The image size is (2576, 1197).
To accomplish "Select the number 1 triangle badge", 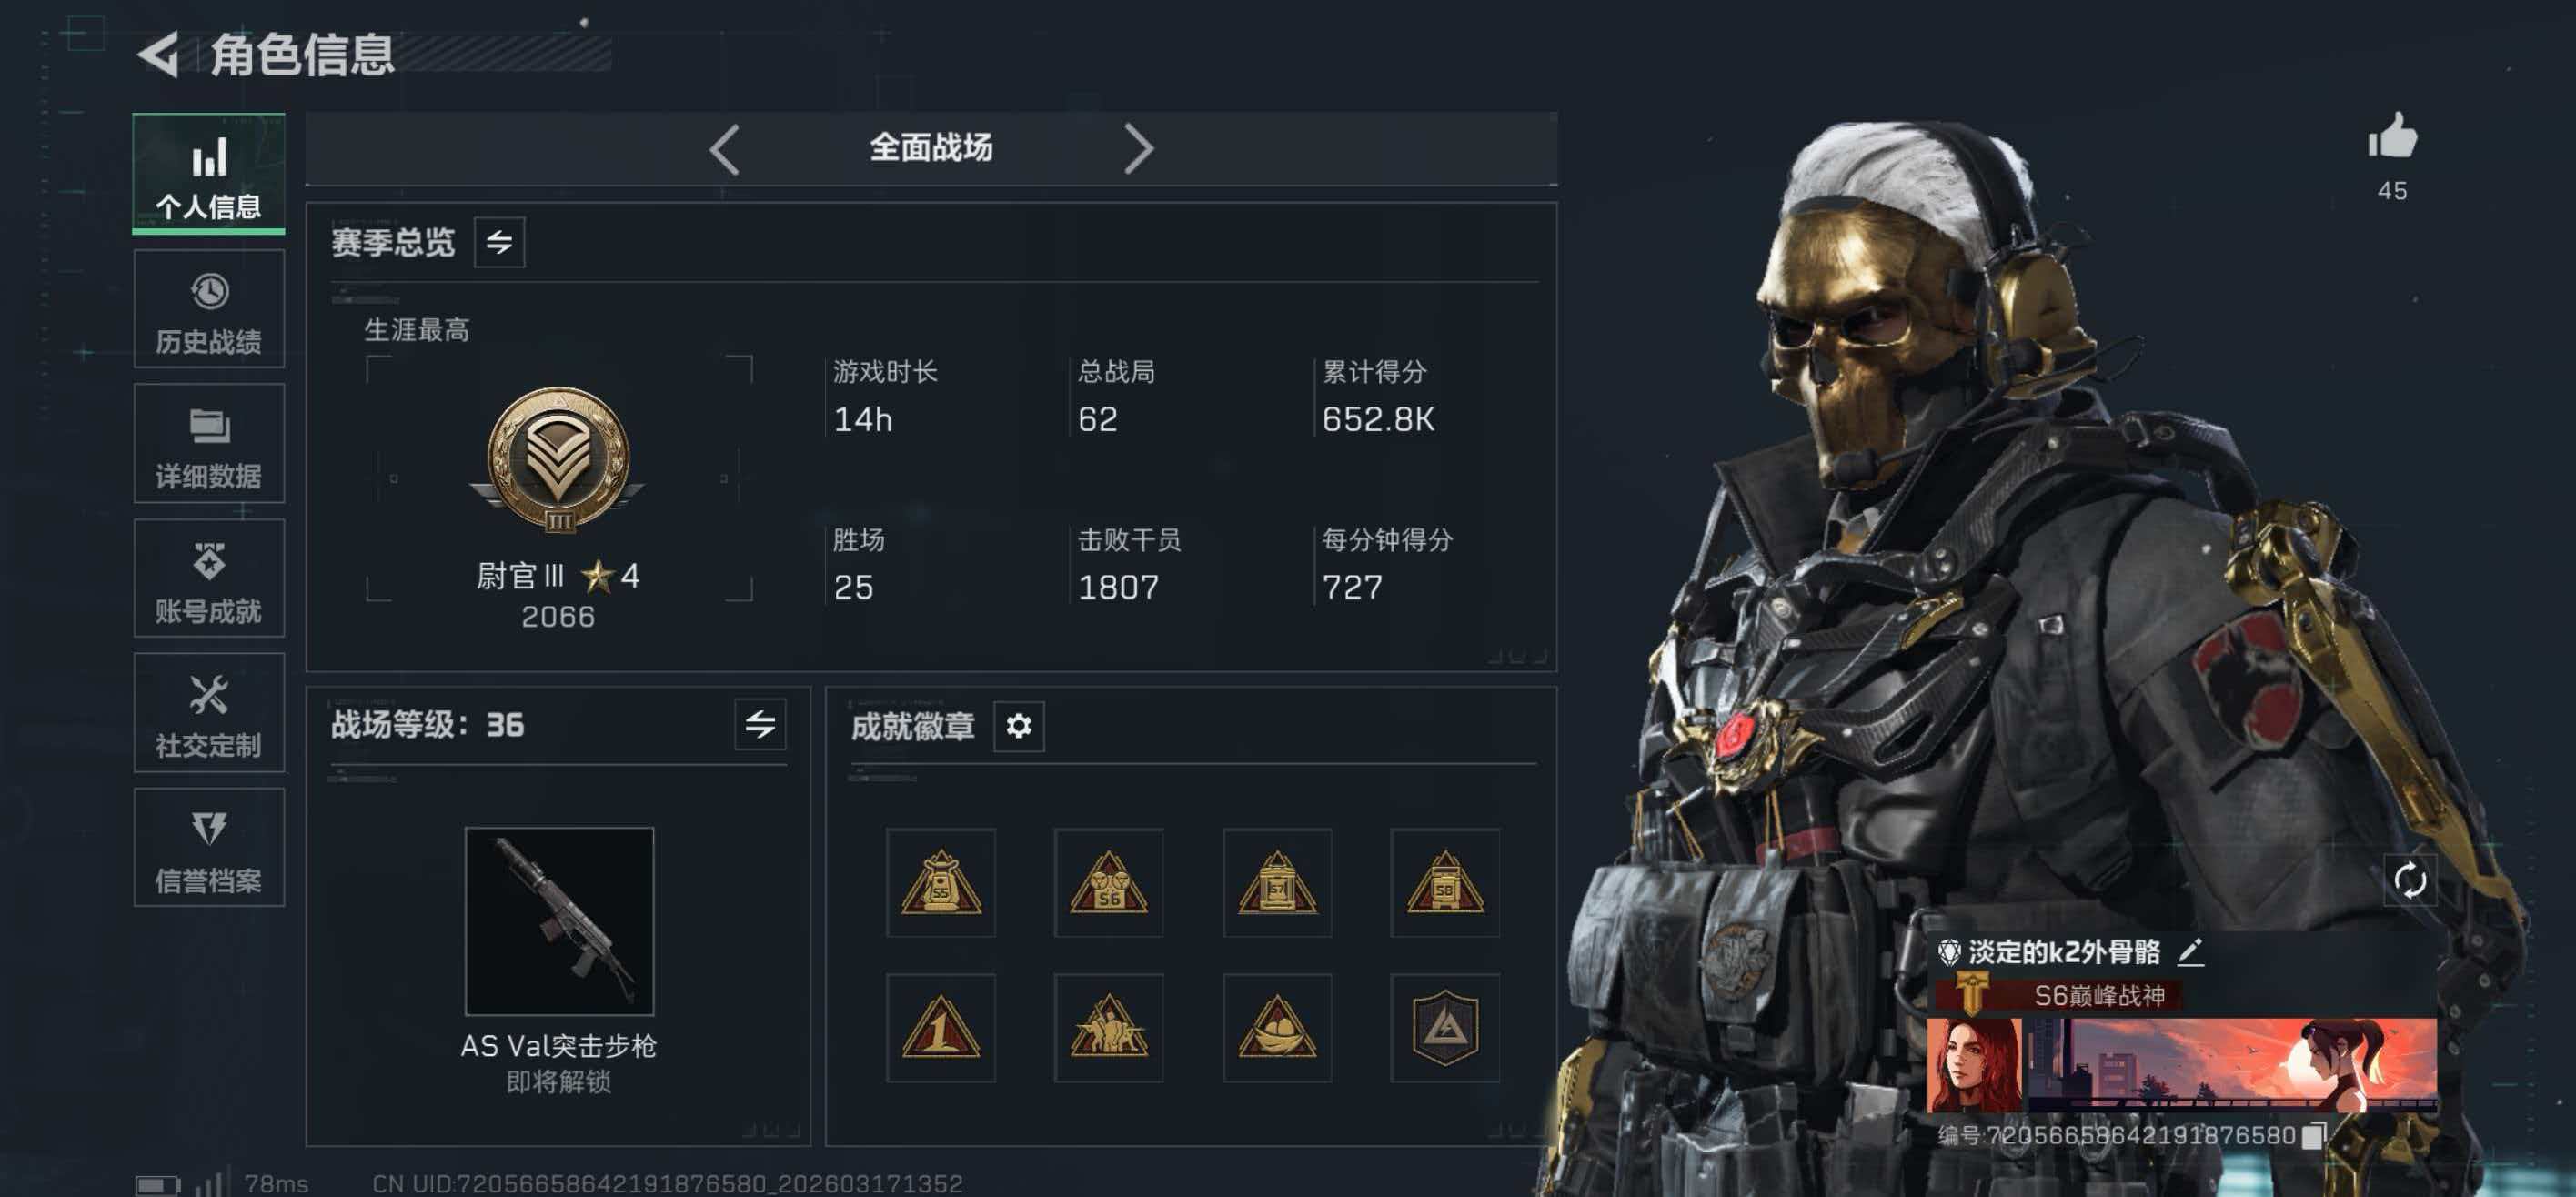I will (x=940, y=1028).
